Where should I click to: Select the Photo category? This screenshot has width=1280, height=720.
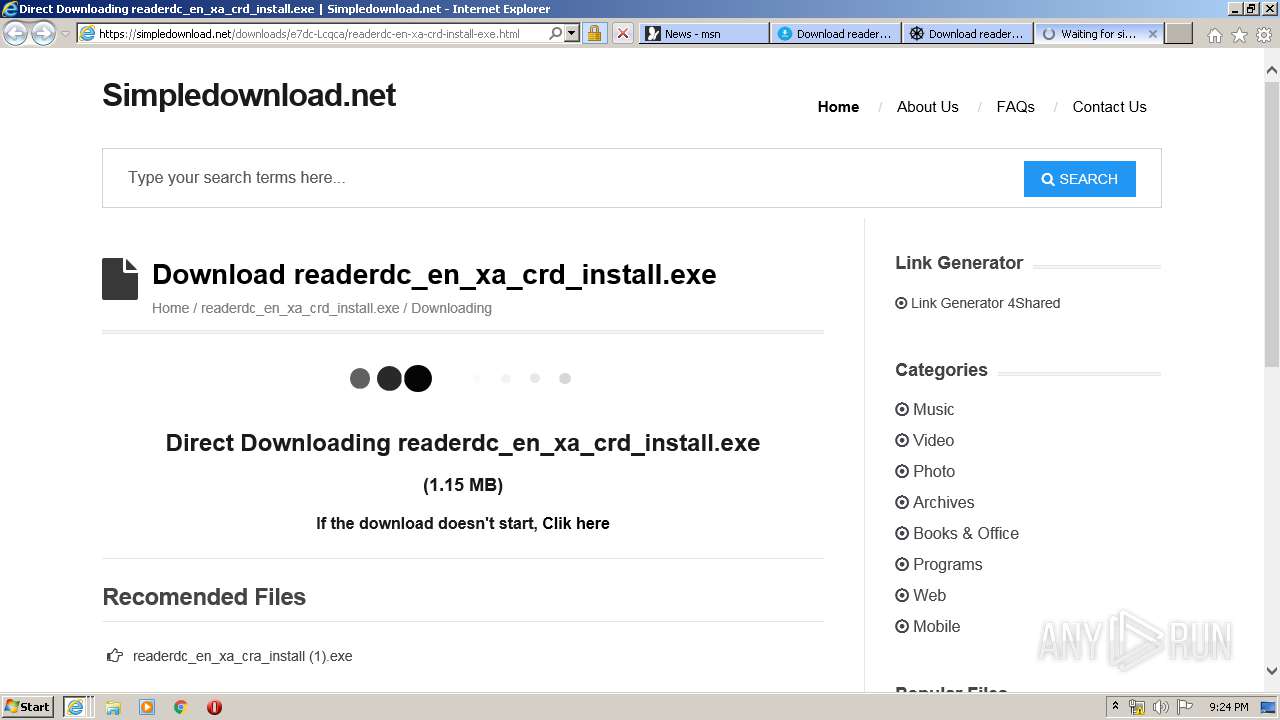click(934, 471)
